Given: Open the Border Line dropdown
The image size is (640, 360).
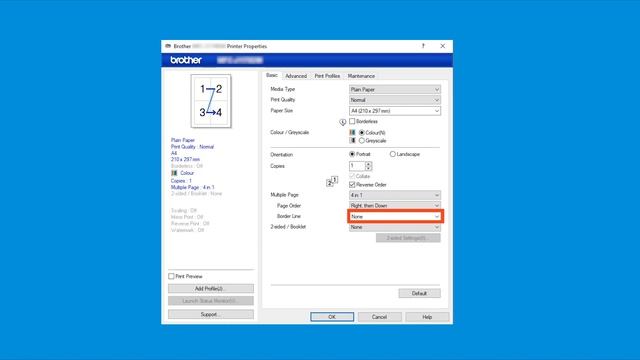Looking at the screenshot, I should pos(395,216).
